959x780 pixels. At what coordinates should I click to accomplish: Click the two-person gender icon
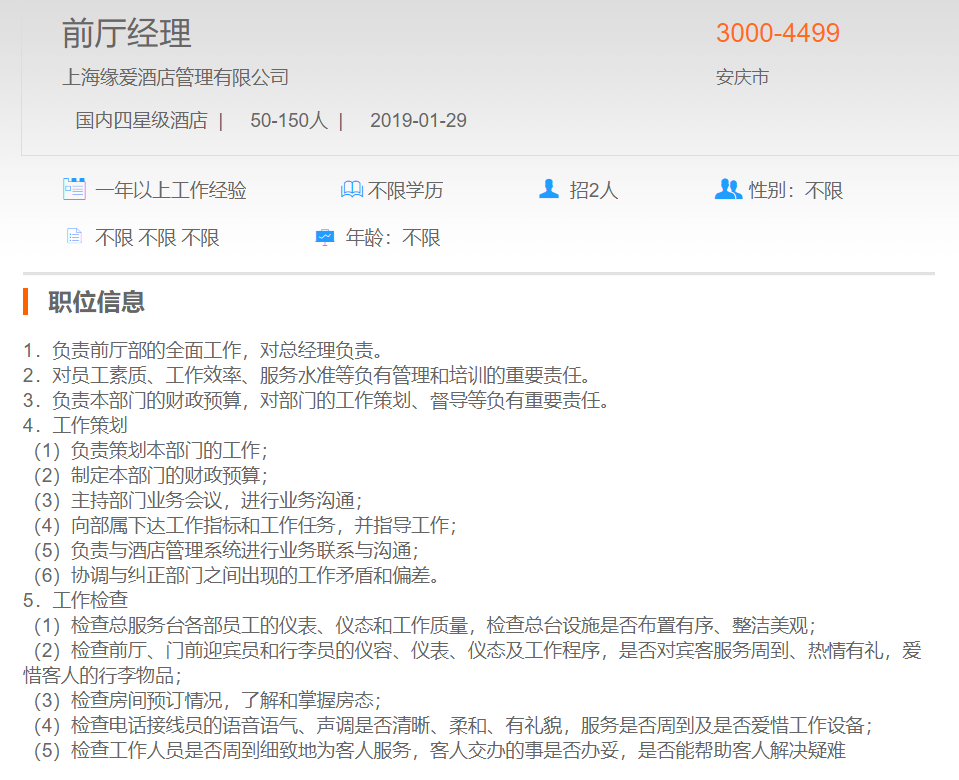pos(728,189)
